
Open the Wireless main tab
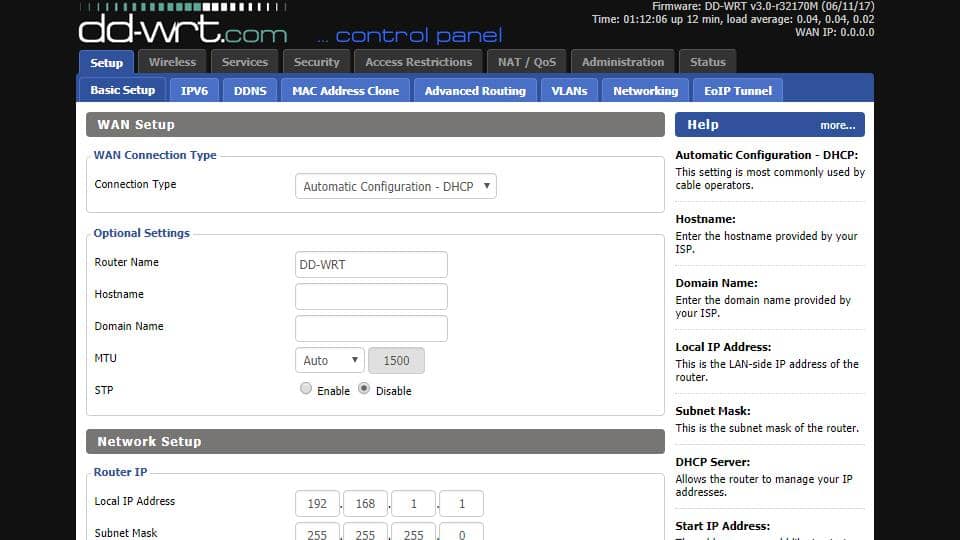(x=172, y=62)
